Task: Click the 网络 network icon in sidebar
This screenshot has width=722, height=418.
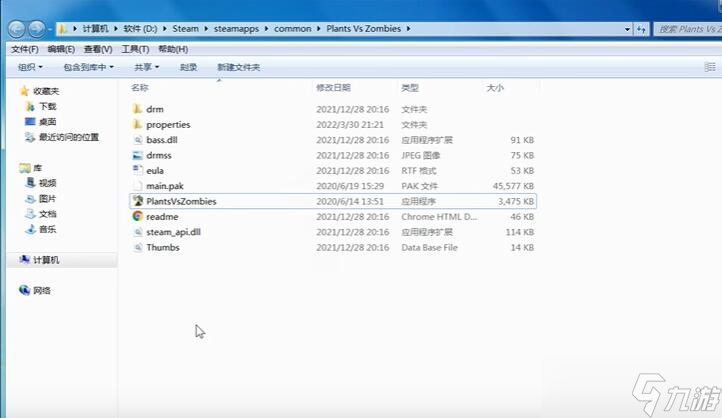Action: click(x=24, y=290)
